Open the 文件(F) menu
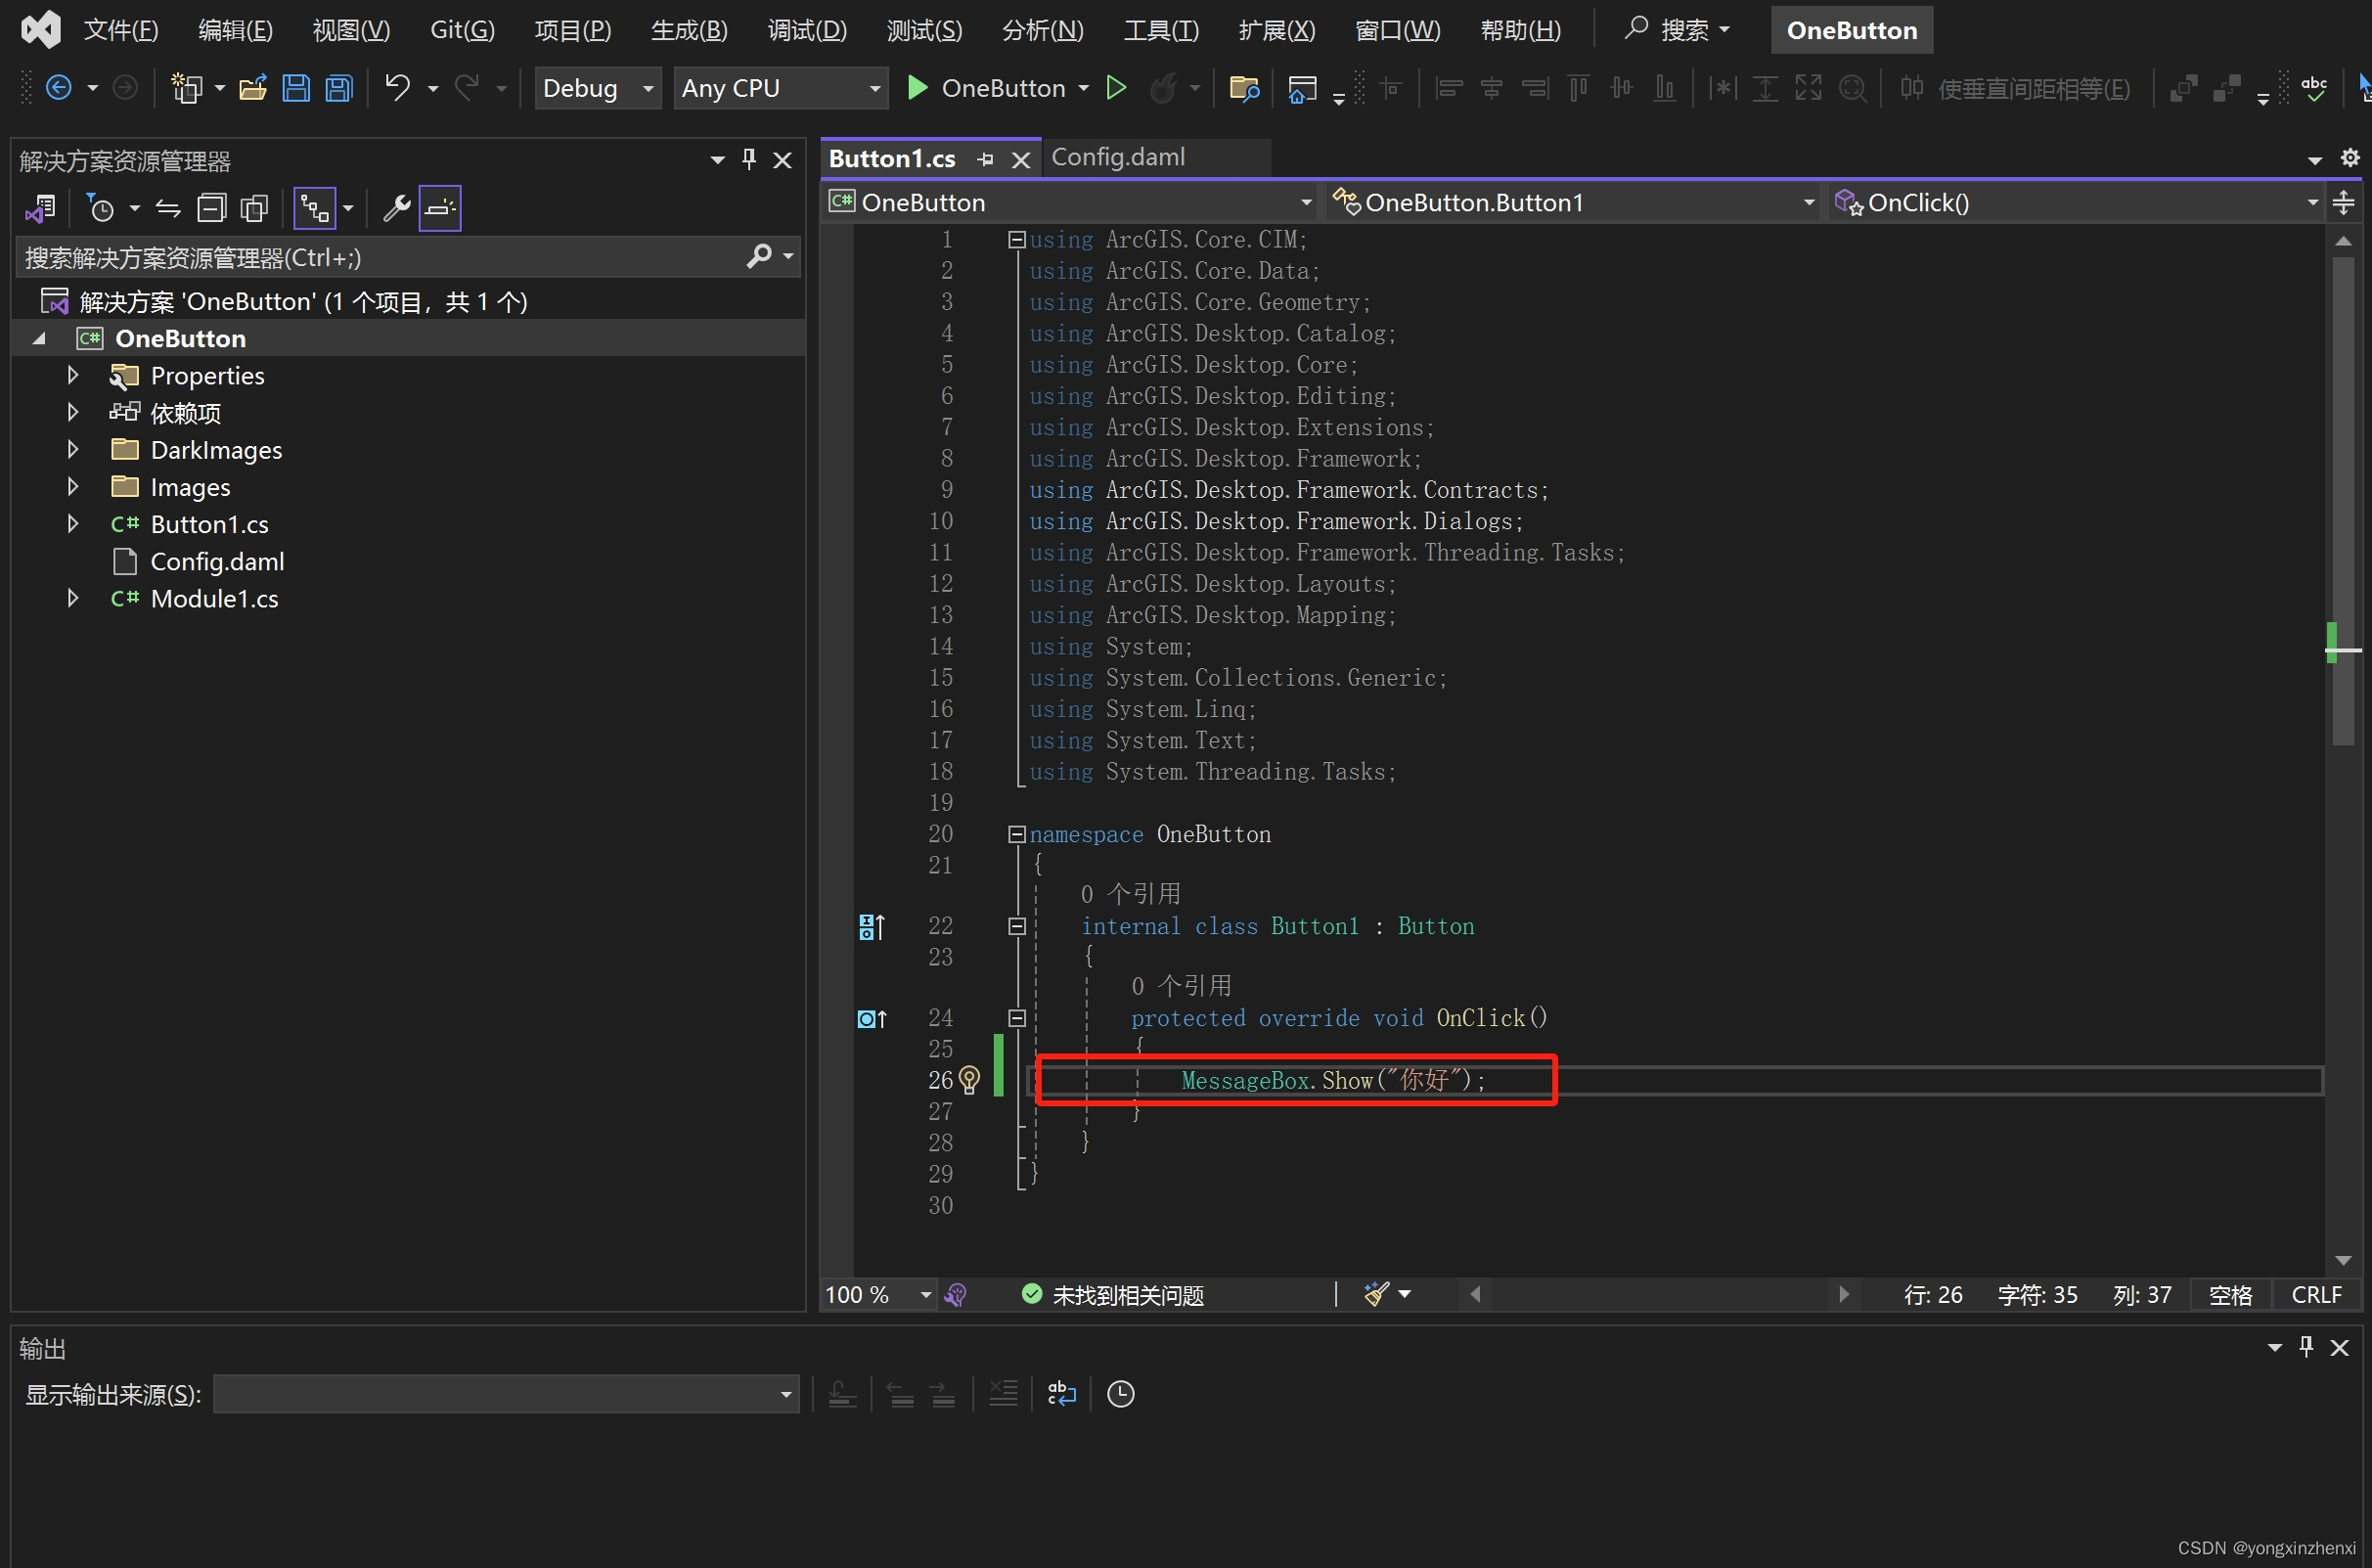2372x1568 pixels. [x=121, y=30]
